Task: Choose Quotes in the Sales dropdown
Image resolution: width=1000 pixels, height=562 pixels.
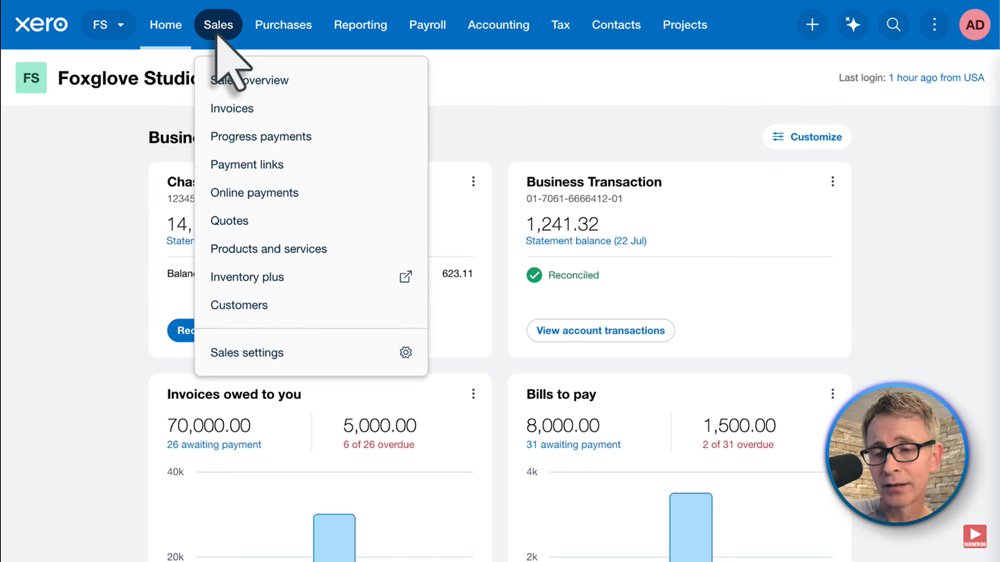Action: pyautogui.click(x=229, y=221)
